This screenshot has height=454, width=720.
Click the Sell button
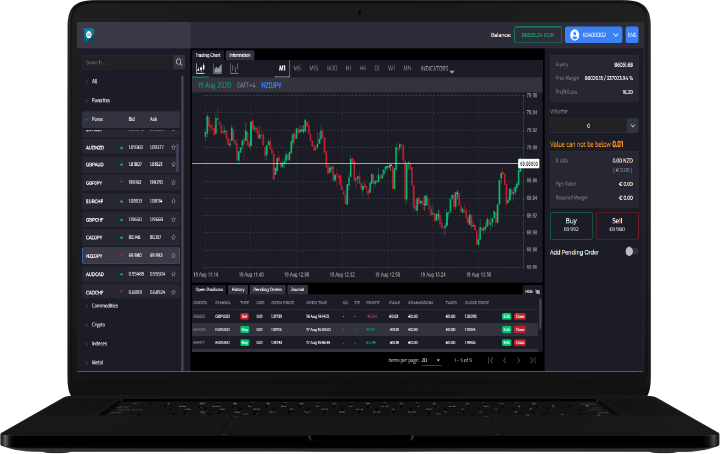tap(617, 224)
